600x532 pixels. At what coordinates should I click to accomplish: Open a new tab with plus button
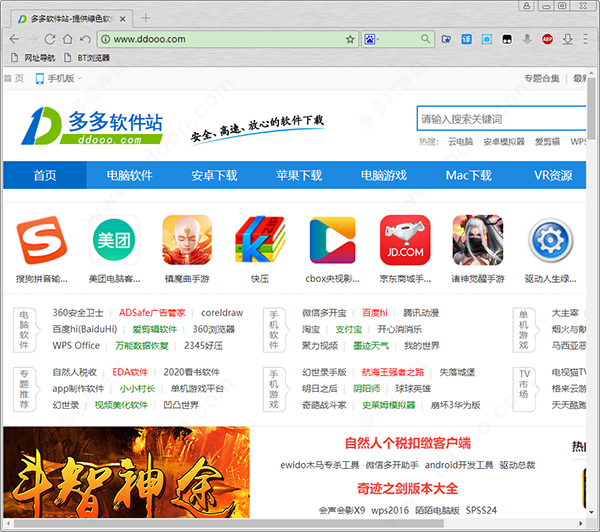click(145, 18)
